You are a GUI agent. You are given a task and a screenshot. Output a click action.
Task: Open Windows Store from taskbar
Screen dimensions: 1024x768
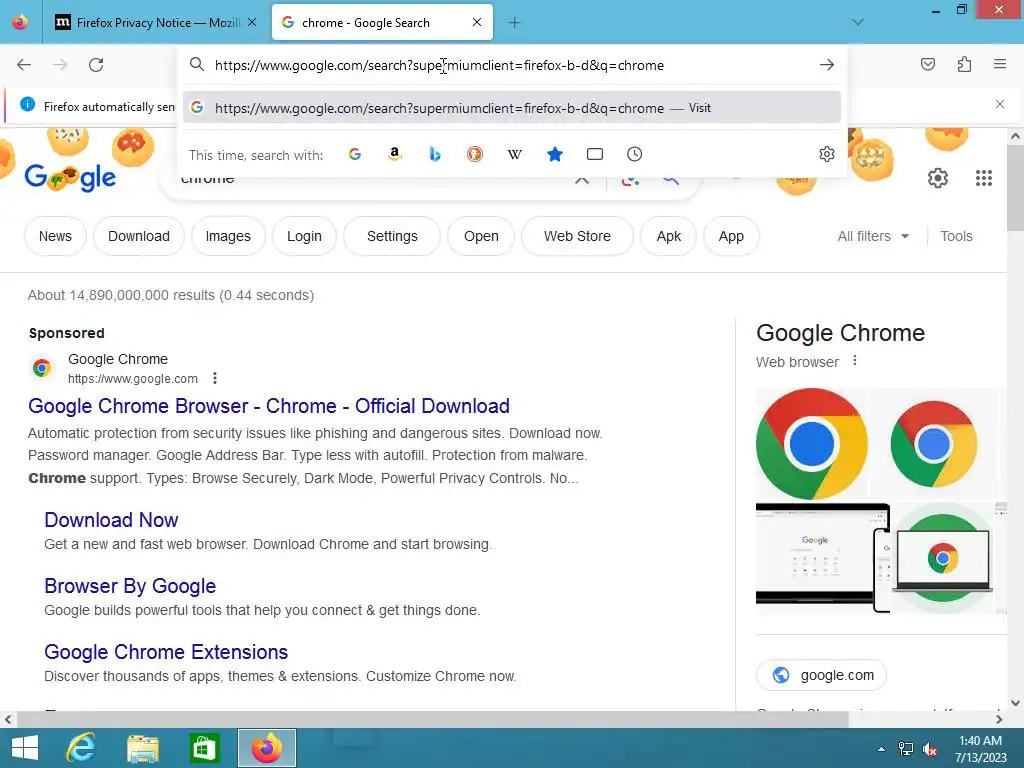tap(204, 748)
